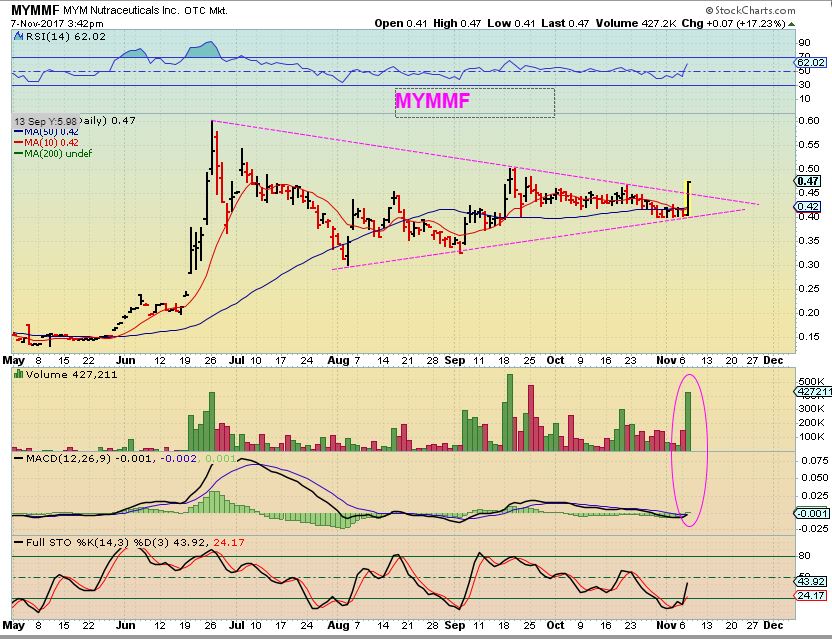
Task: Click the 0.47 last price tag
Action: click(808, 181)
